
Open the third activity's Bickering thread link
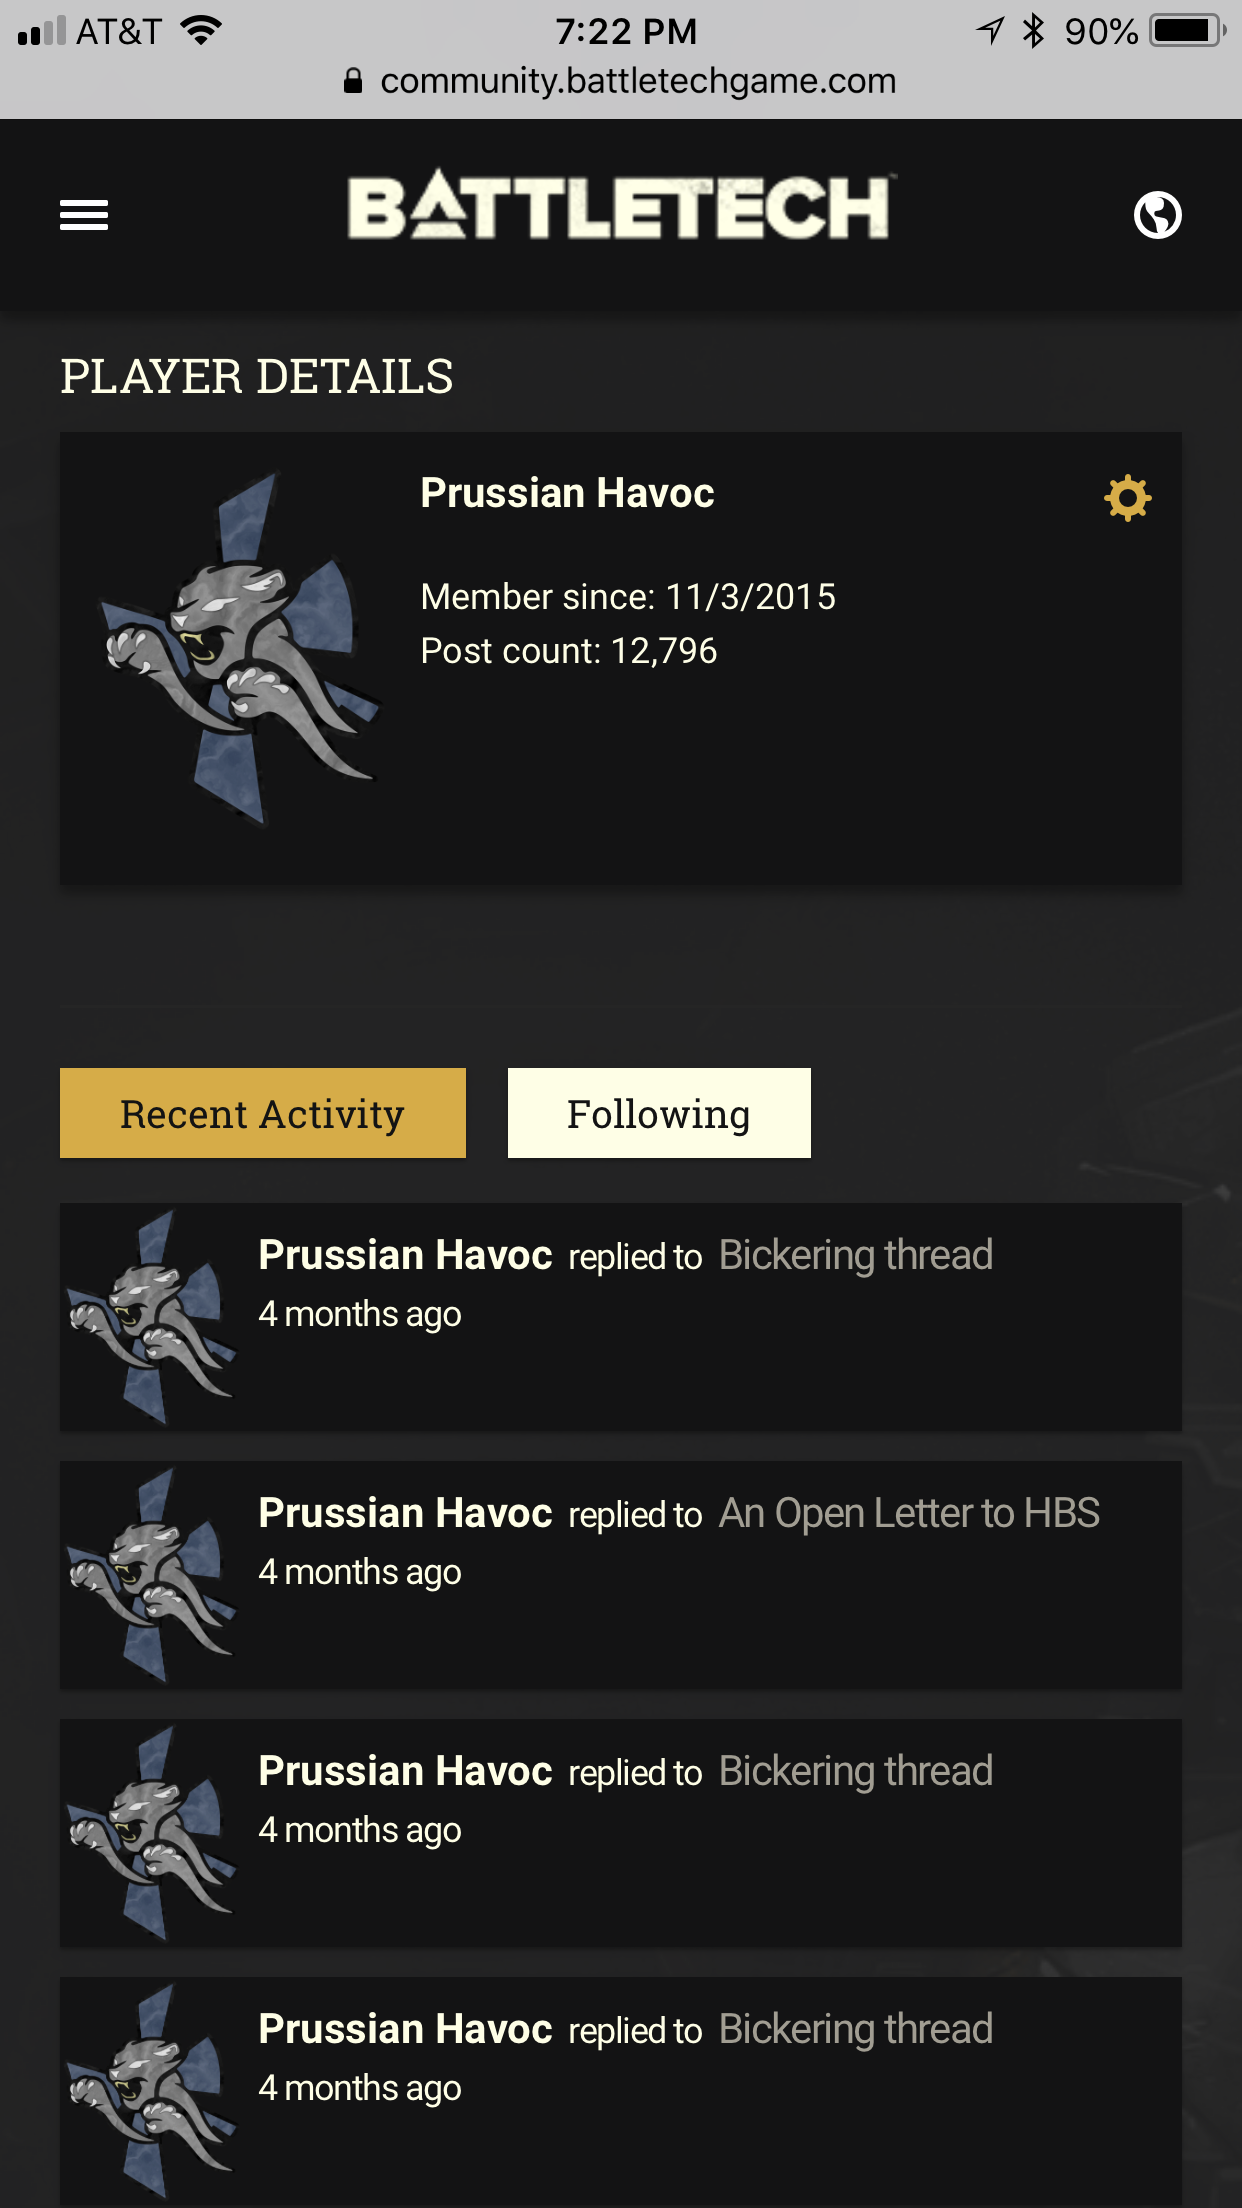point(855,1771)
